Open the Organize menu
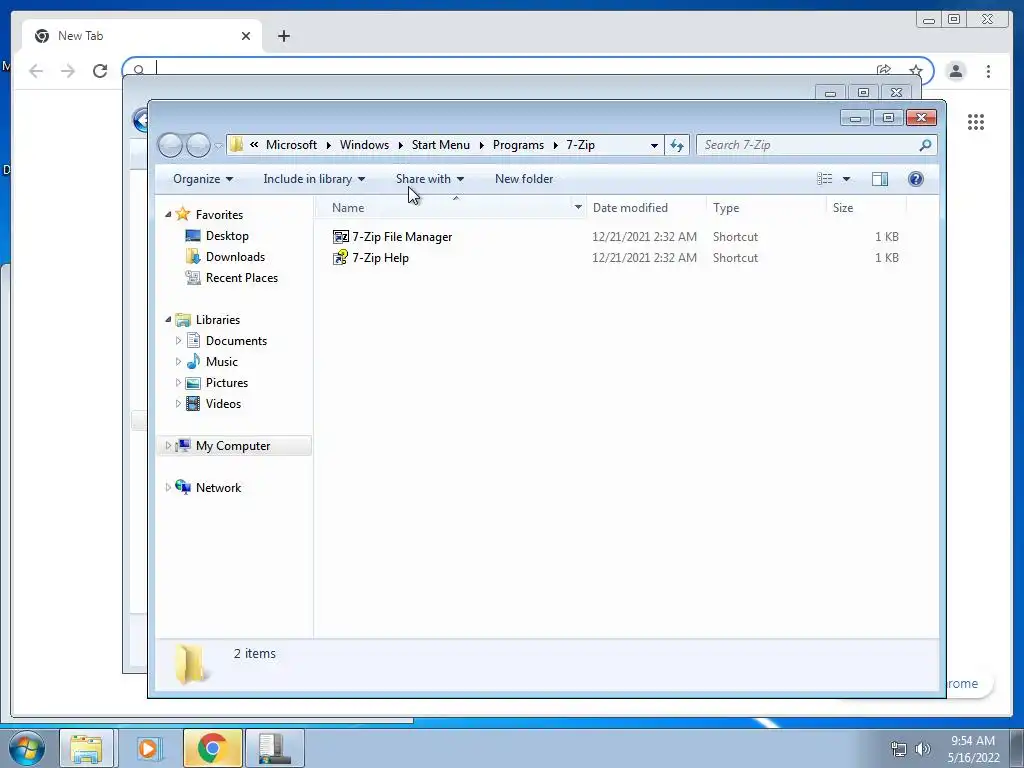1024x768 pixels. [x=202, y=179]
